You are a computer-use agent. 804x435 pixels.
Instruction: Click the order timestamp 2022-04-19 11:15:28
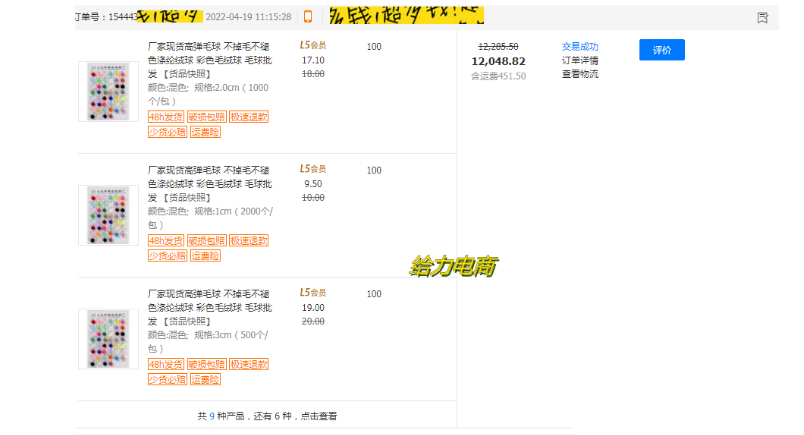tap(248, 17)
